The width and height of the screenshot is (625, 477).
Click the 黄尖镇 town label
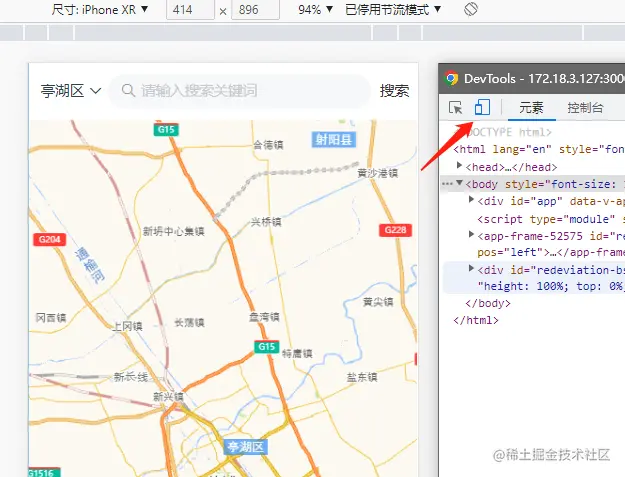tap(378, 302)
